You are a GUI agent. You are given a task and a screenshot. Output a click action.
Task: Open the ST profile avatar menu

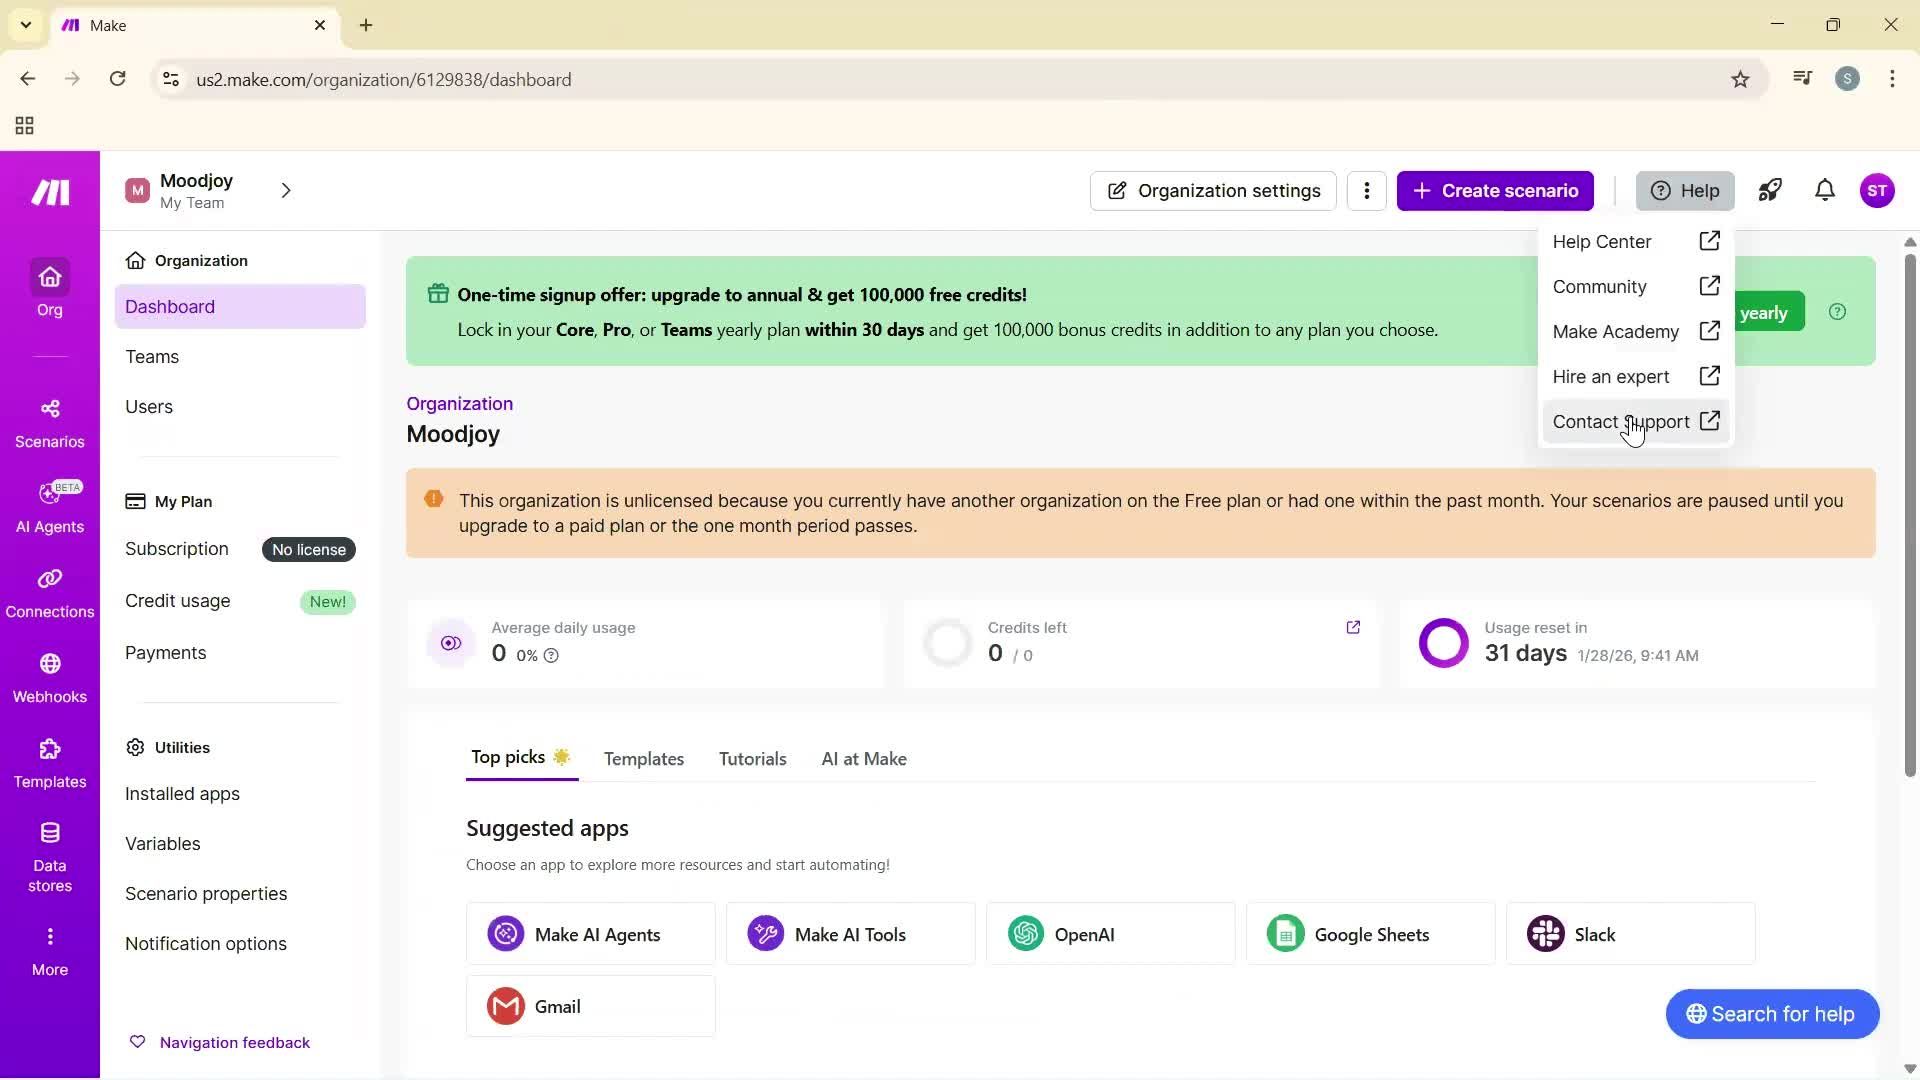1878,190
